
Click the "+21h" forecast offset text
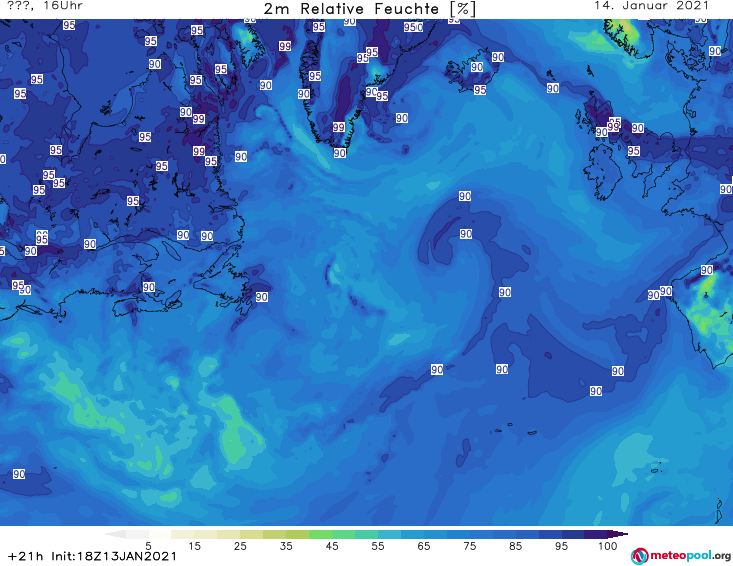(25, 556)
